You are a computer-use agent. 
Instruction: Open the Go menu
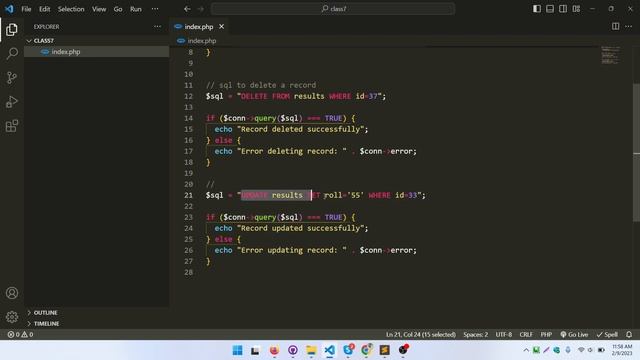click(x=118, y=9)
